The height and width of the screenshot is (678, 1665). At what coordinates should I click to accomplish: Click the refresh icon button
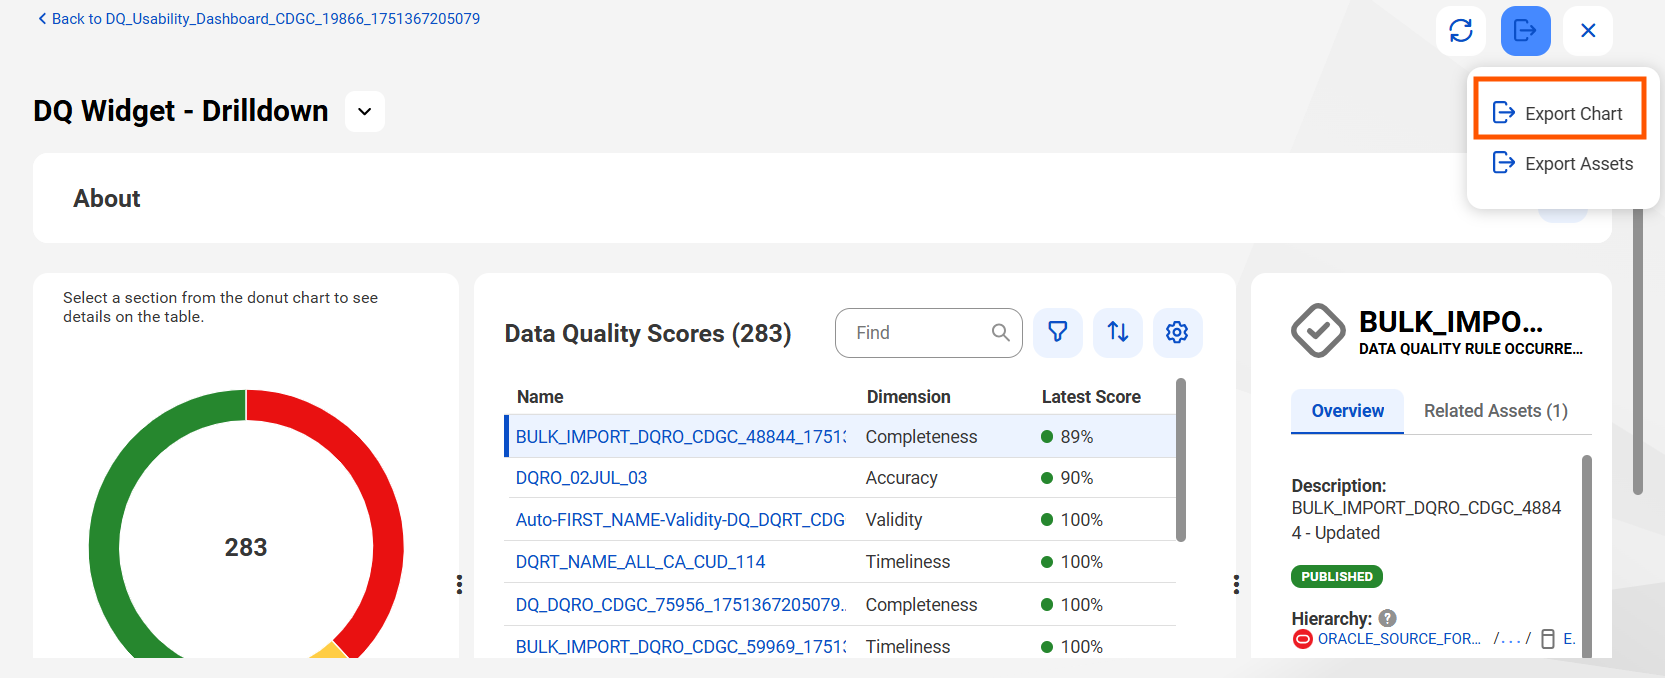(1461, 31)
